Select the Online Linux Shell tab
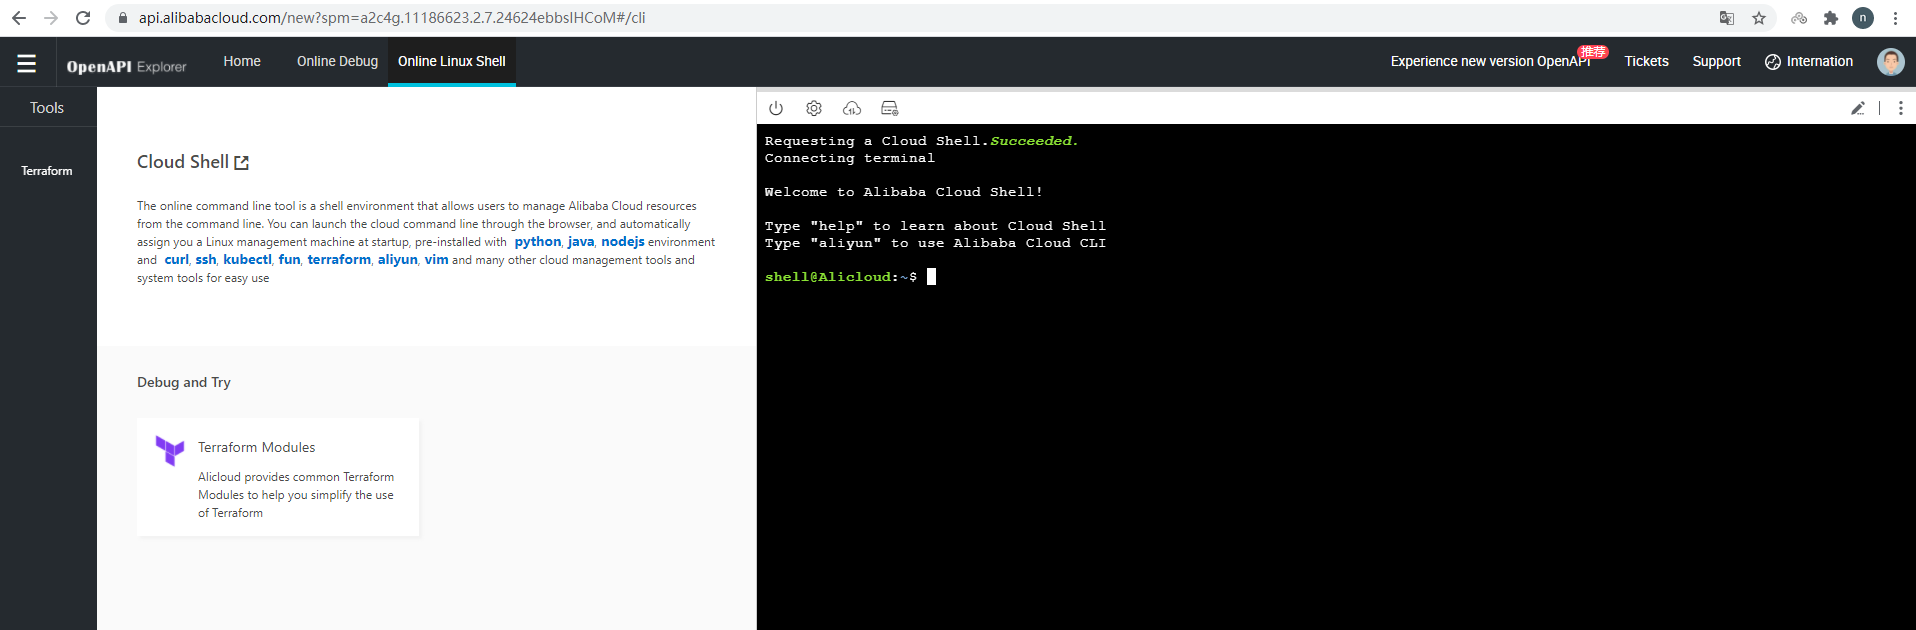1916x630 pixels. coord(452,61)
